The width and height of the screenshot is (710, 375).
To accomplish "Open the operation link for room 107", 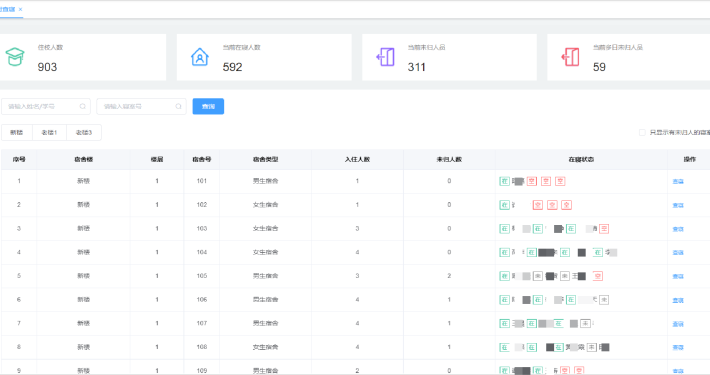I will [x=678, y=324].
